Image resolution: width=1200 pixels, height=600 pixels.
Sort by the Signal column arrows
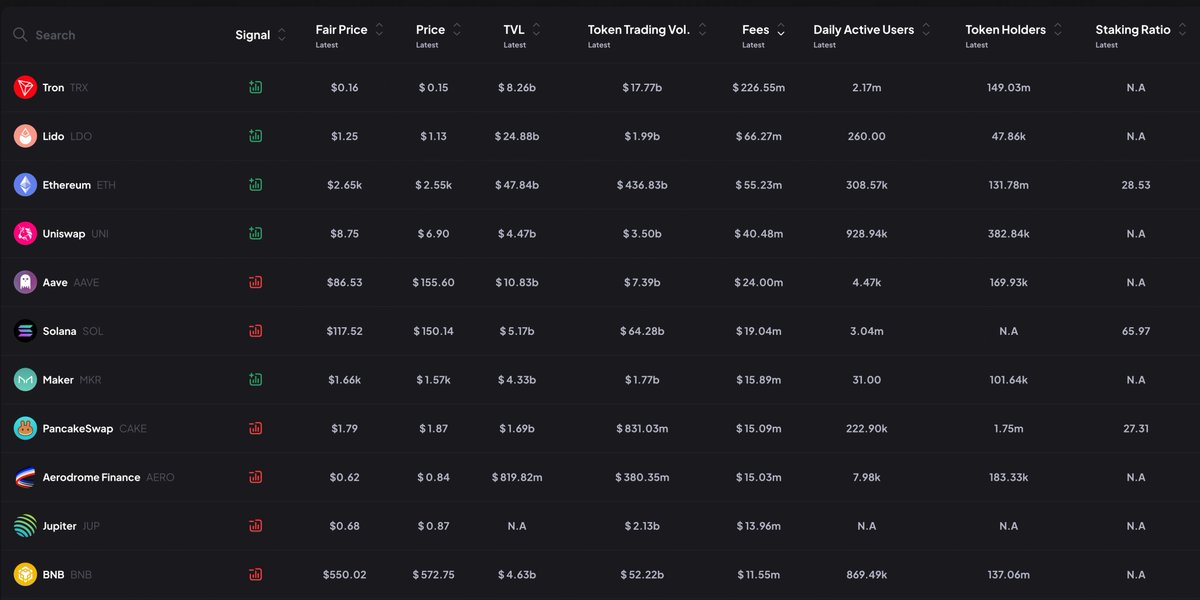click(x=282, y=35)
